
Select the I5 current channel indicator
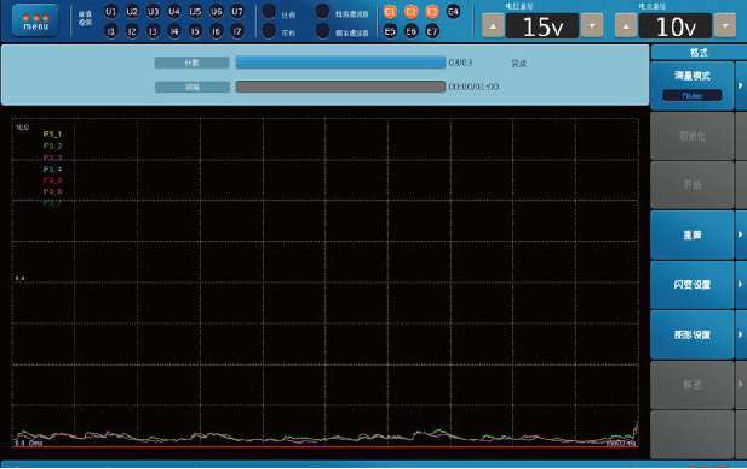point(195,32)
